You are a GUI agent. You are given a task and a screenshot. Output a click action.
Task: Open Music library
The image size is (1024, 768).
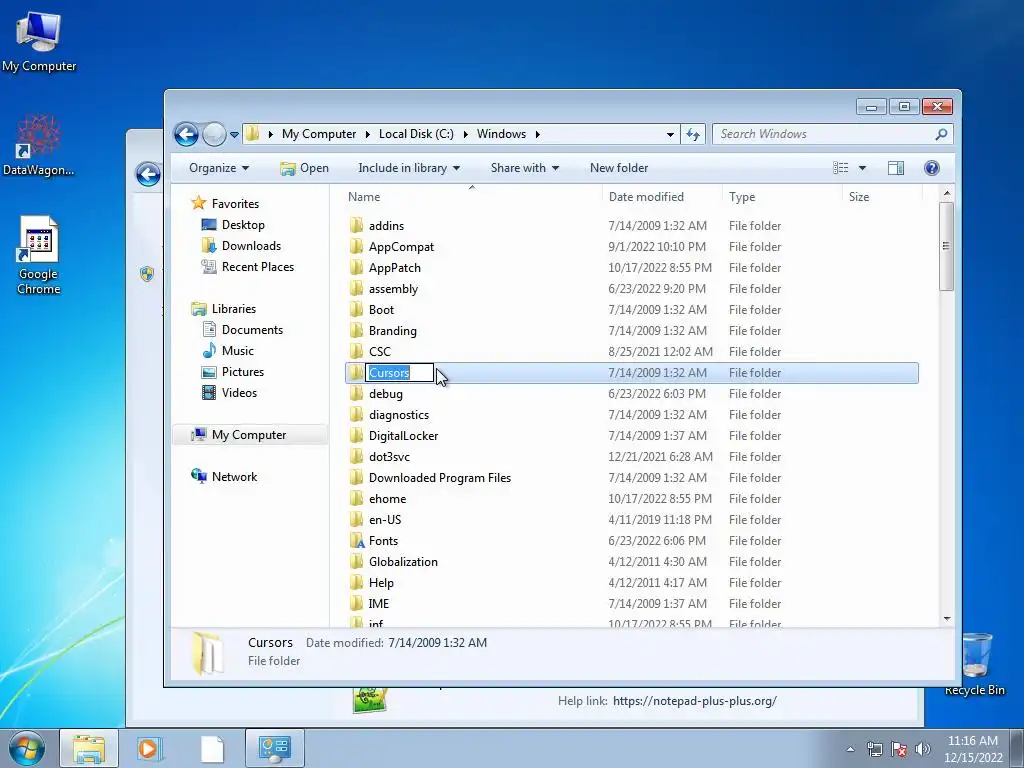point(238,351)
